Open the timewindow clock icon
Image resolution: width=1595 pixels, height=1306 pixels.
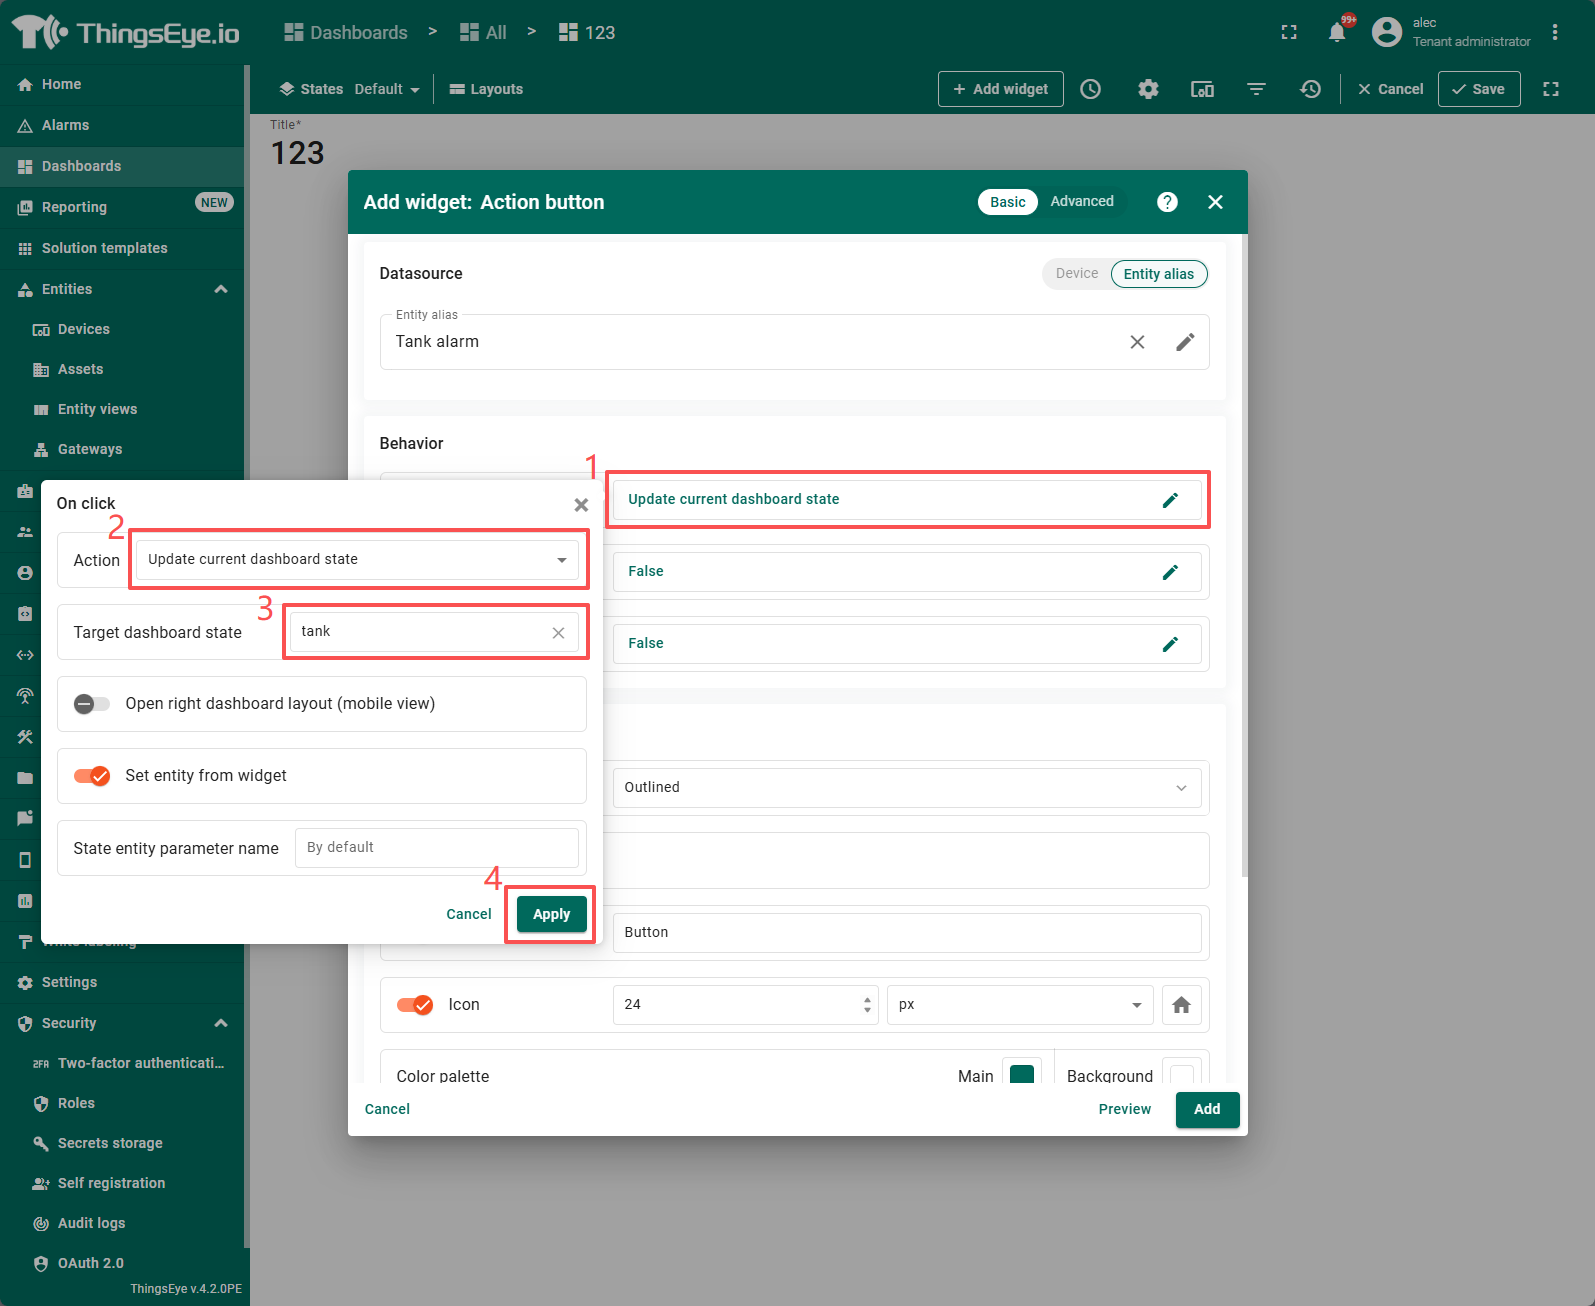(1091, 89)
